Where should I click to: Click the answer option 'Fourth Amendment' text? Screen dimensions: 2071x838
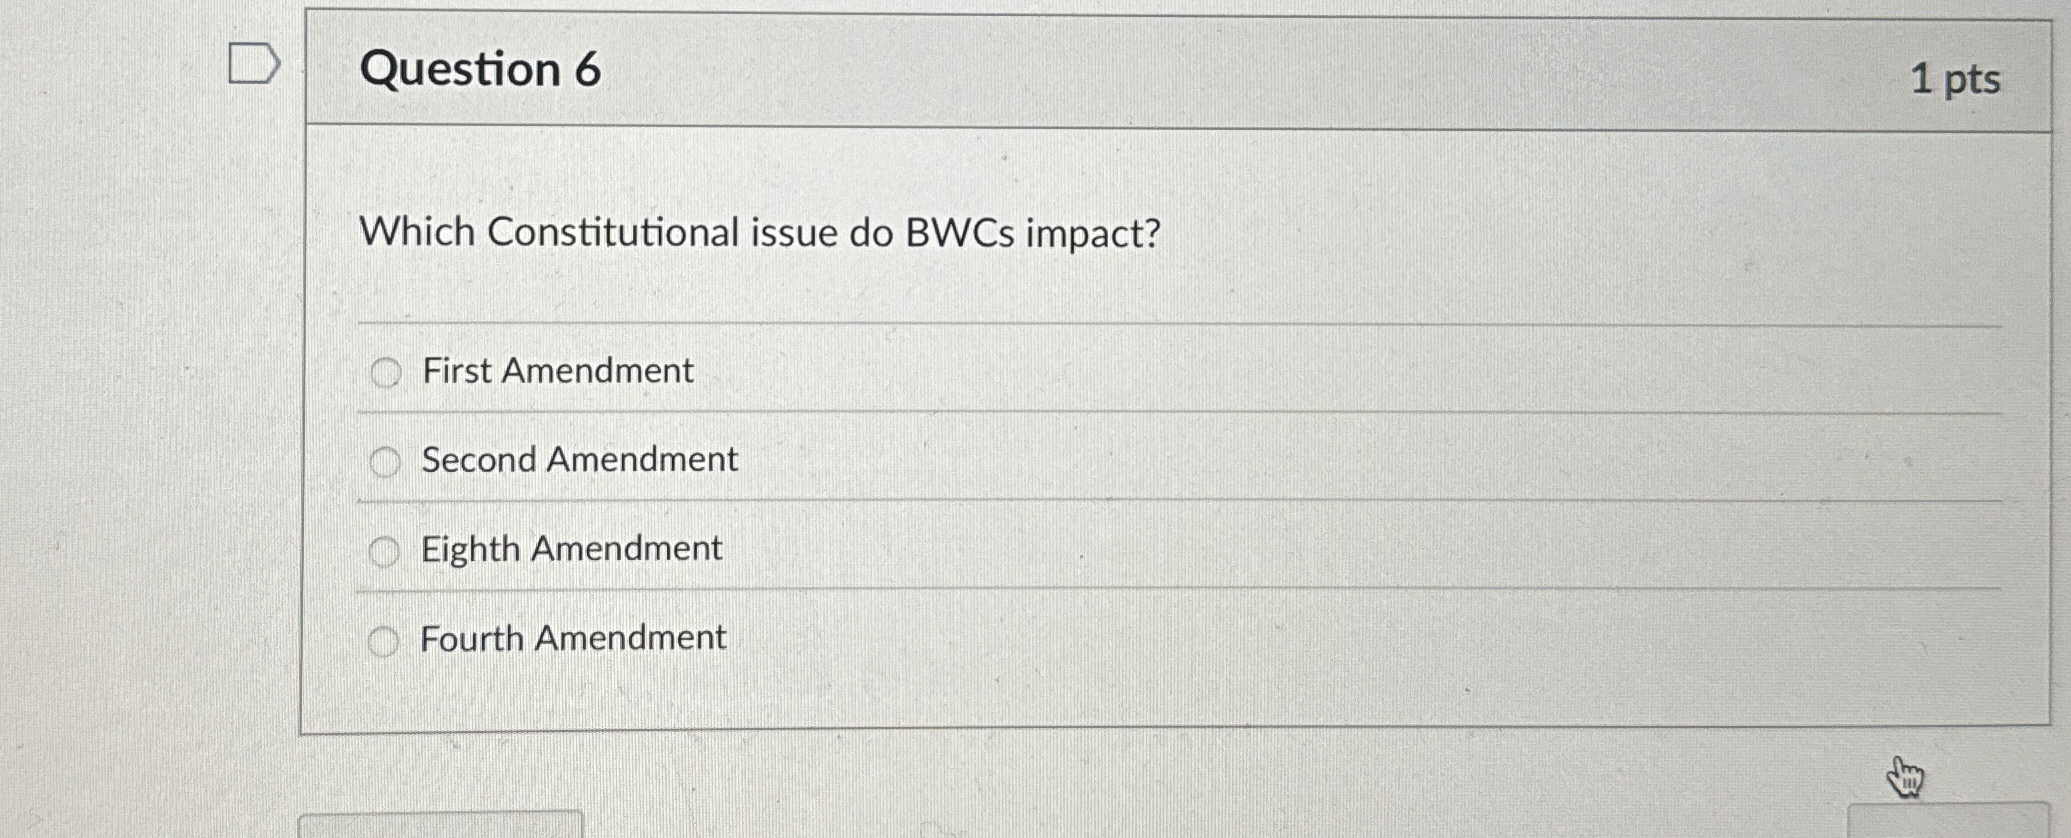click(x=573, y=638)
